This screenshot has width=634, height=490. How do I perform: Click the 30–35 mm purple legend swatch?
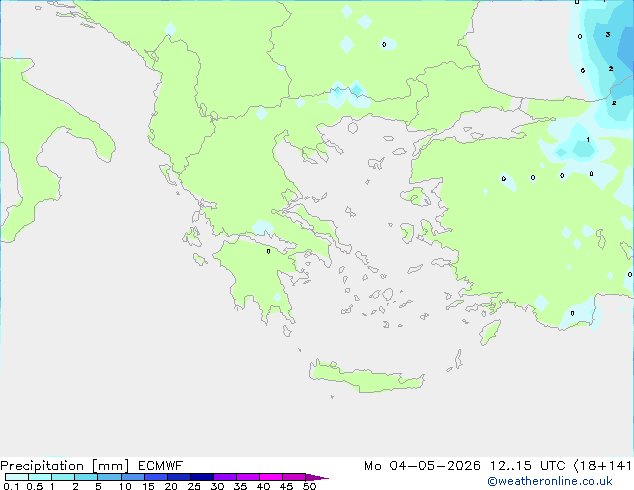tap(225, 477)
